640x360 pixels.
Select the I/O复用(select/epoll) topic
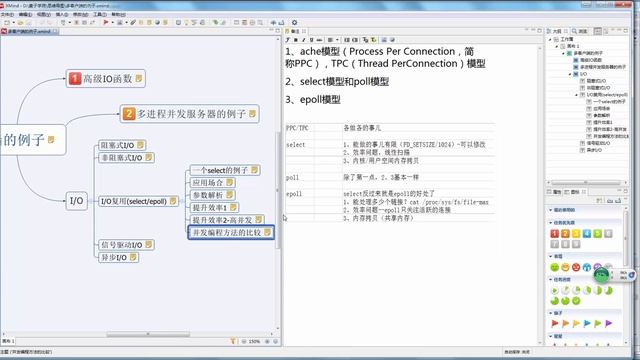pos(139,201)
